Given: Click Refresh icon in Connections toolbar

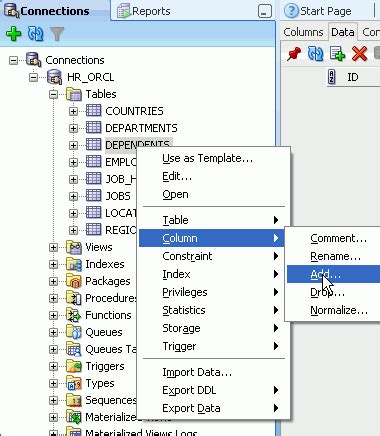Looking at the screenshot, I should point(35,34).
